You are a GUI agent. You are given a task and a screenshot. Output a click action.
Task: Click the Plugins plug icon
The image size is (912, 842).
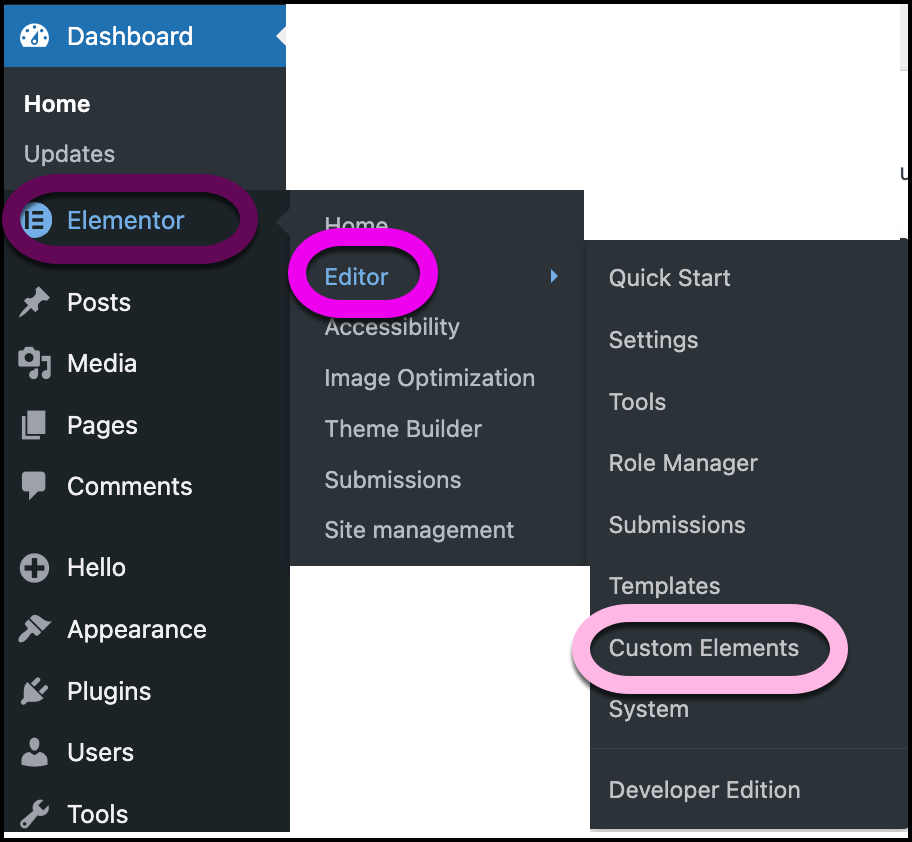[35, 691]
